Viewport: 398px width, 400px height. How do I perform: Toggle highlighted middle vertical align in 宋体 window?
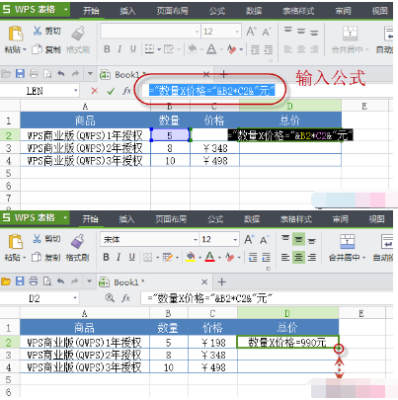[298, 239]
